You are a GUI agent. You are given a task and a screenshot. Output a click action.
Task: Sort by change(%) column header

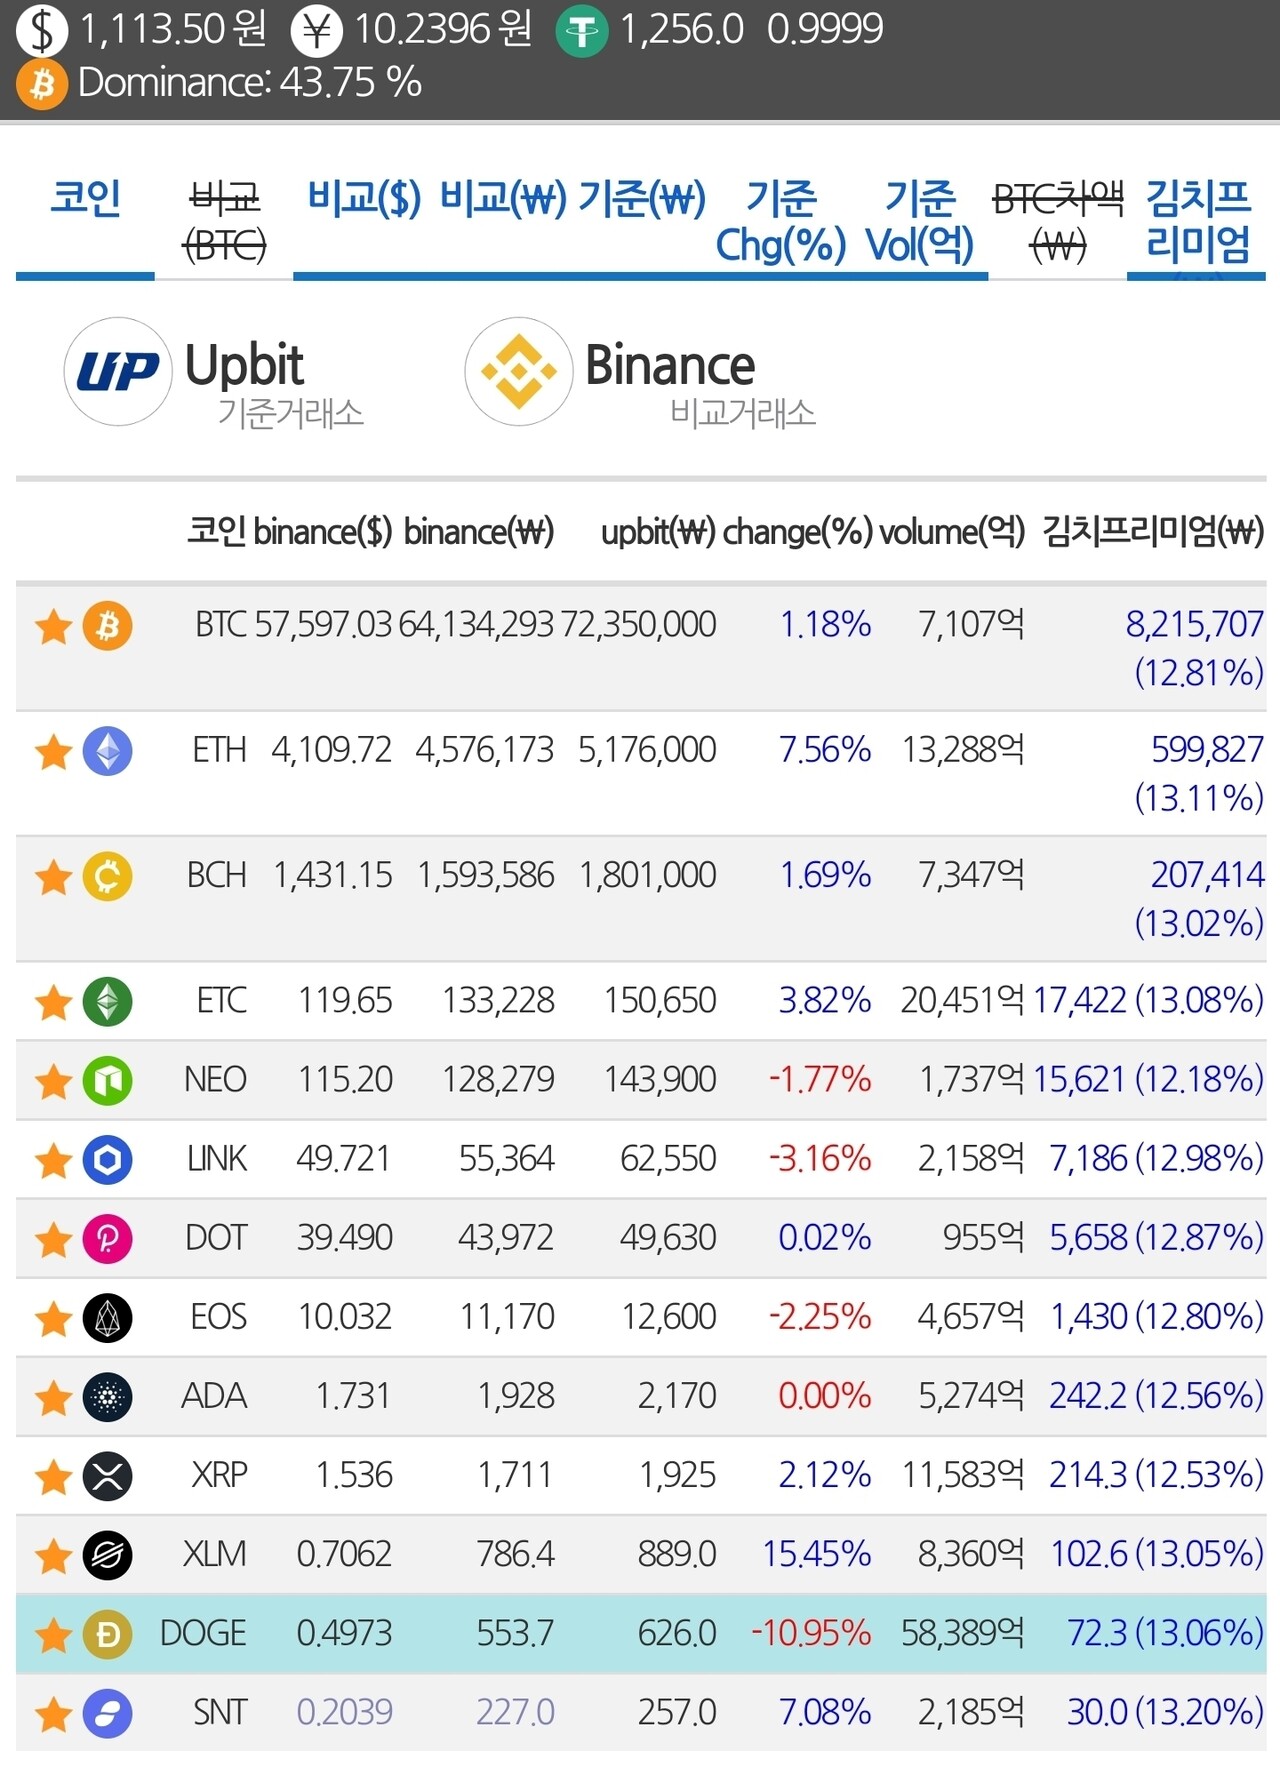point(797,532)
